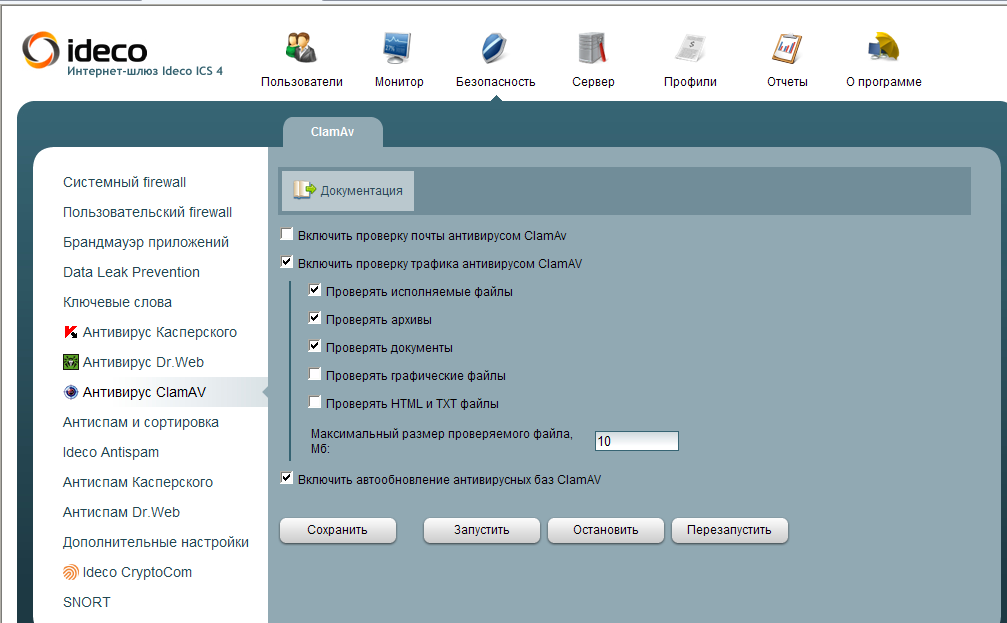1007x623 pixels.
Task: Open the О программе umbrella icon
Action: pyautogui.click(x=884, y=48)
